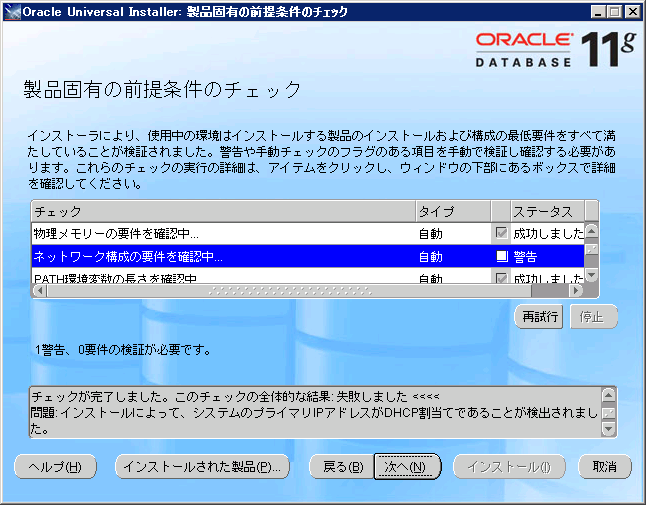Toggle checkbox in ネットワーク構成 warning row

point(501,256)
